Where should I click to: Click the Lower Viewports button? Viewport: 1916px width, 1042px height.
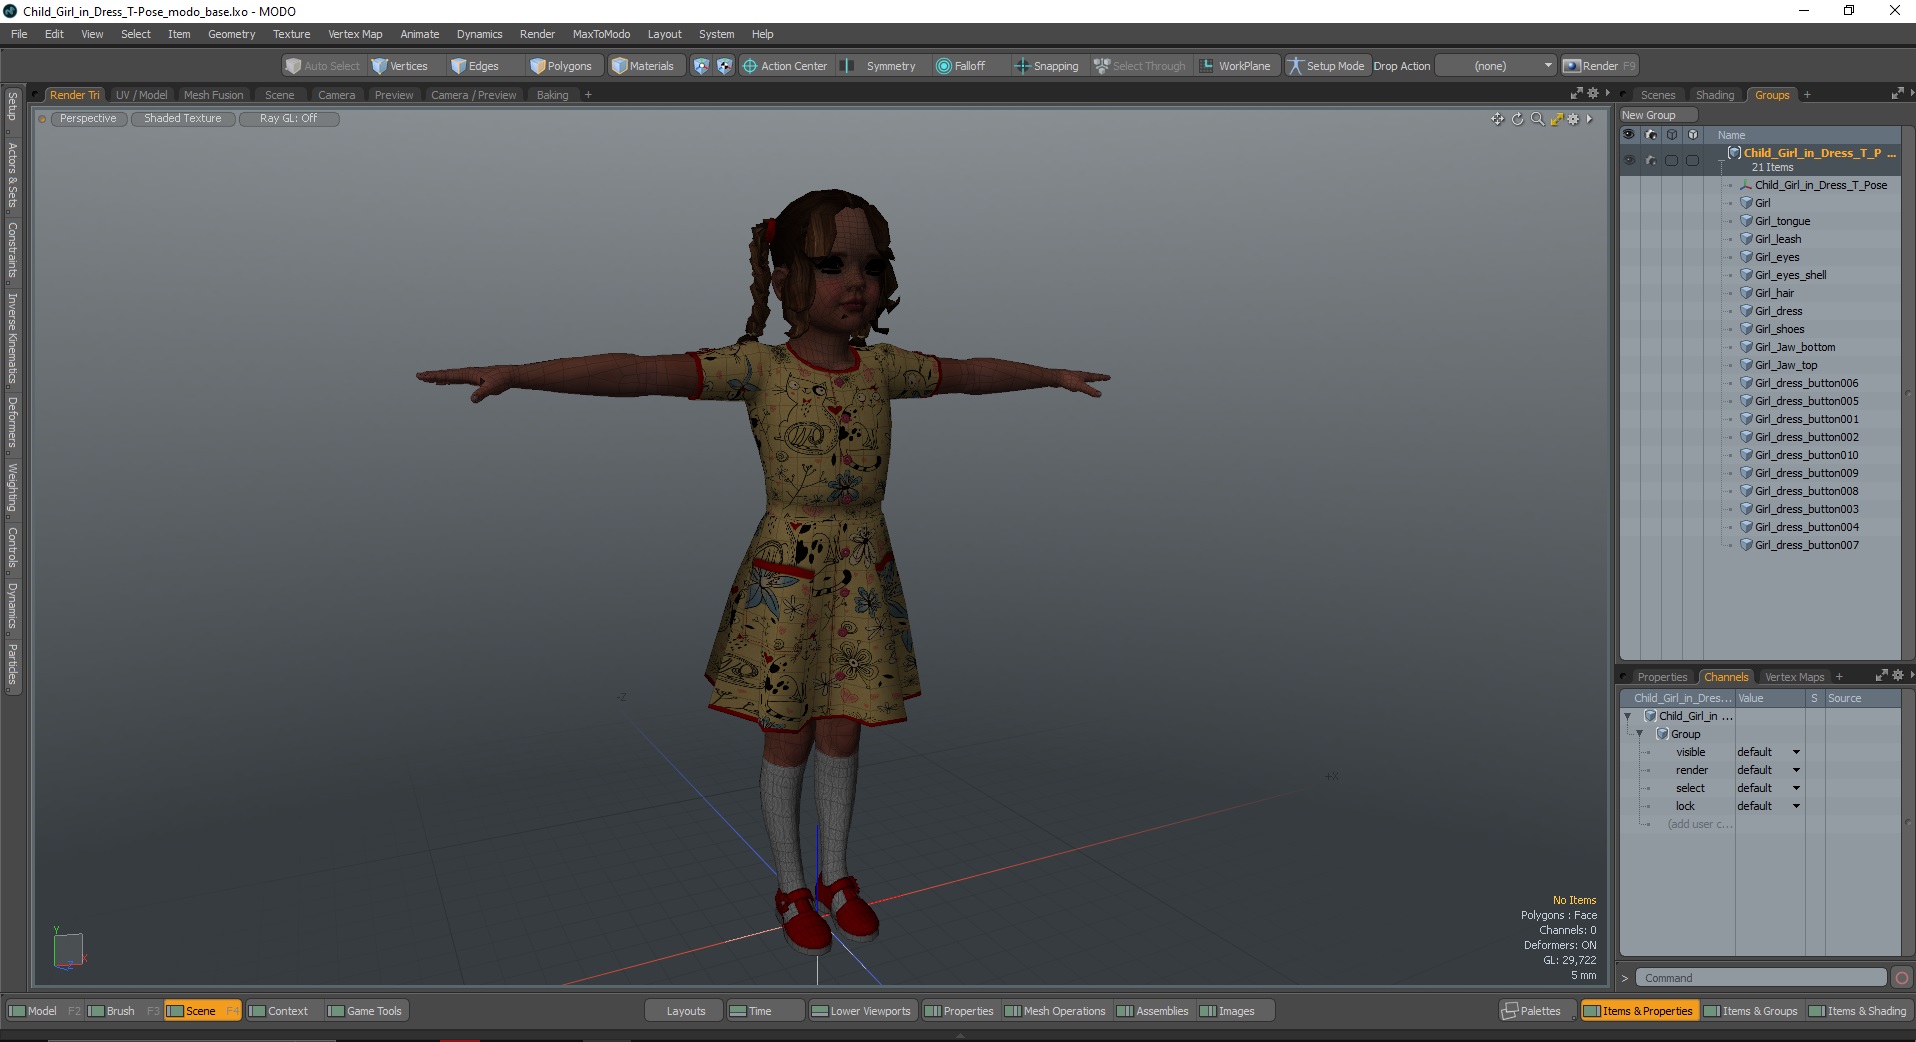tap(861, 1011)
